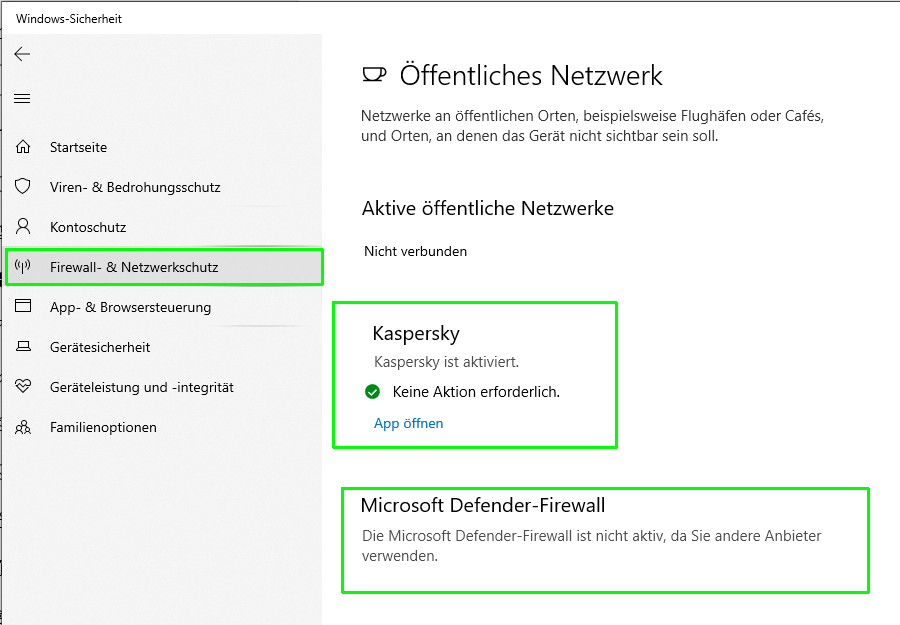Click the Firewall- & Netzwerkschutz antenna icon
Screen dimensions: 900x625
[23, 267]
